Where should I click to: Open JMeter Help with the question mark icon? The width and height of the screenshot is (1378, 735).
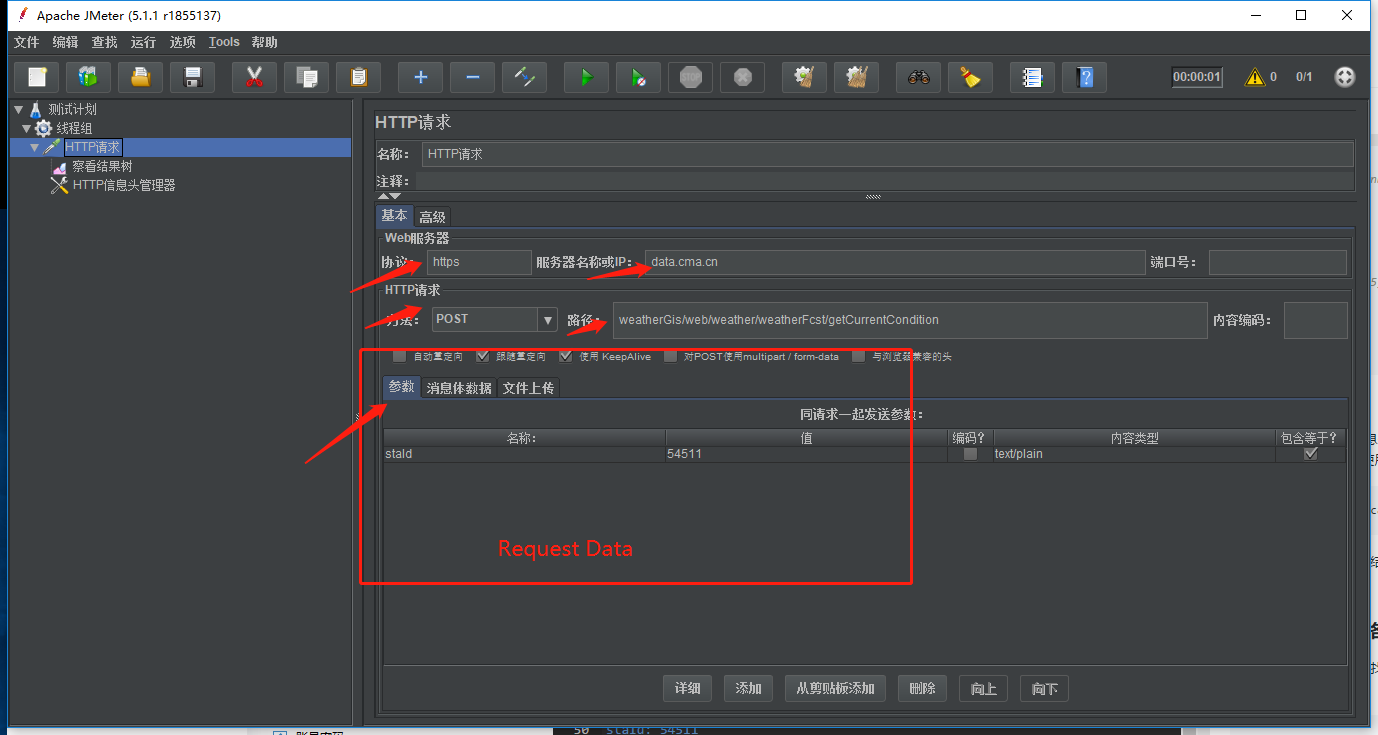point(1083,77)
